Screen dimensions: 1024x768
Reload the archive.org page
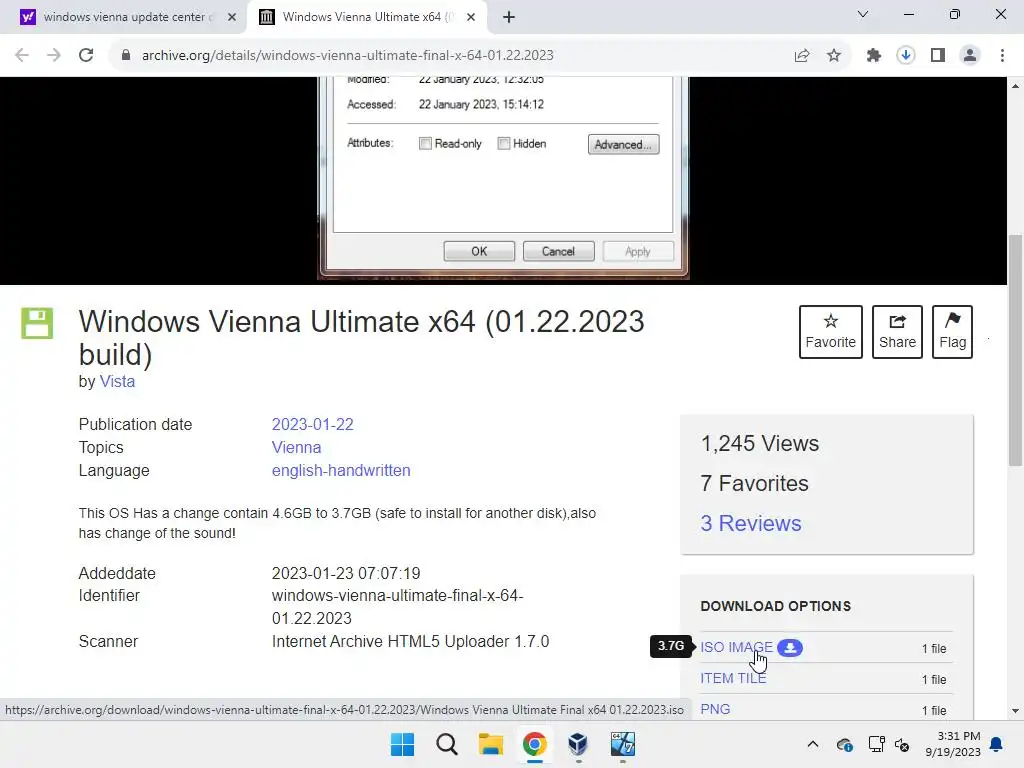(86, 56)
